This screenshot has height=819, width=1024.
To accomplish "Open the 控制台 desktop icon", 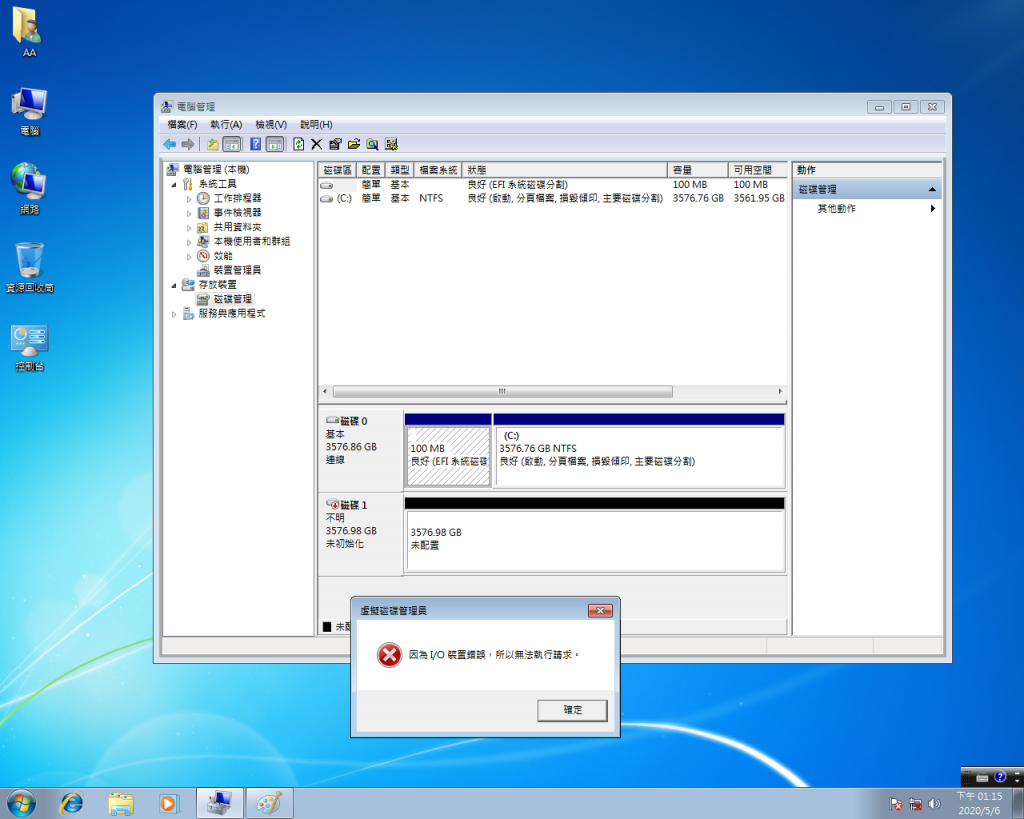I will point(29,347).
